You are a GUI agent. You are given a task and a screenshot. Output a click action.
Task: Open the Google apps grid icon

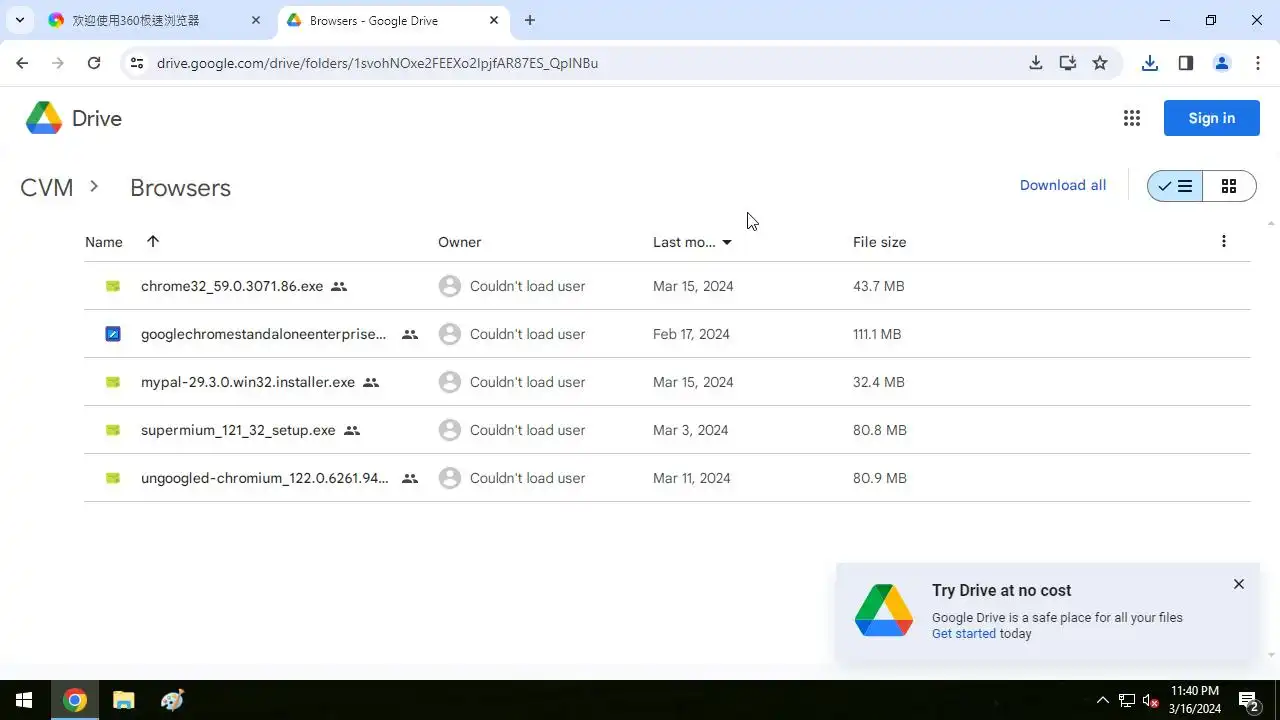1132,118
